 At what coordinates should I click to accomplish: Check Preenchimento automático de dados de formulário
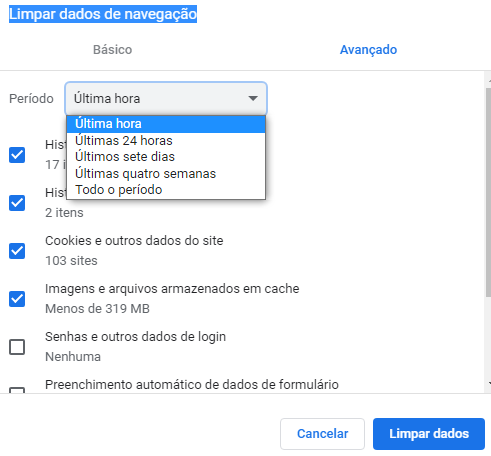tap(17, 390)
